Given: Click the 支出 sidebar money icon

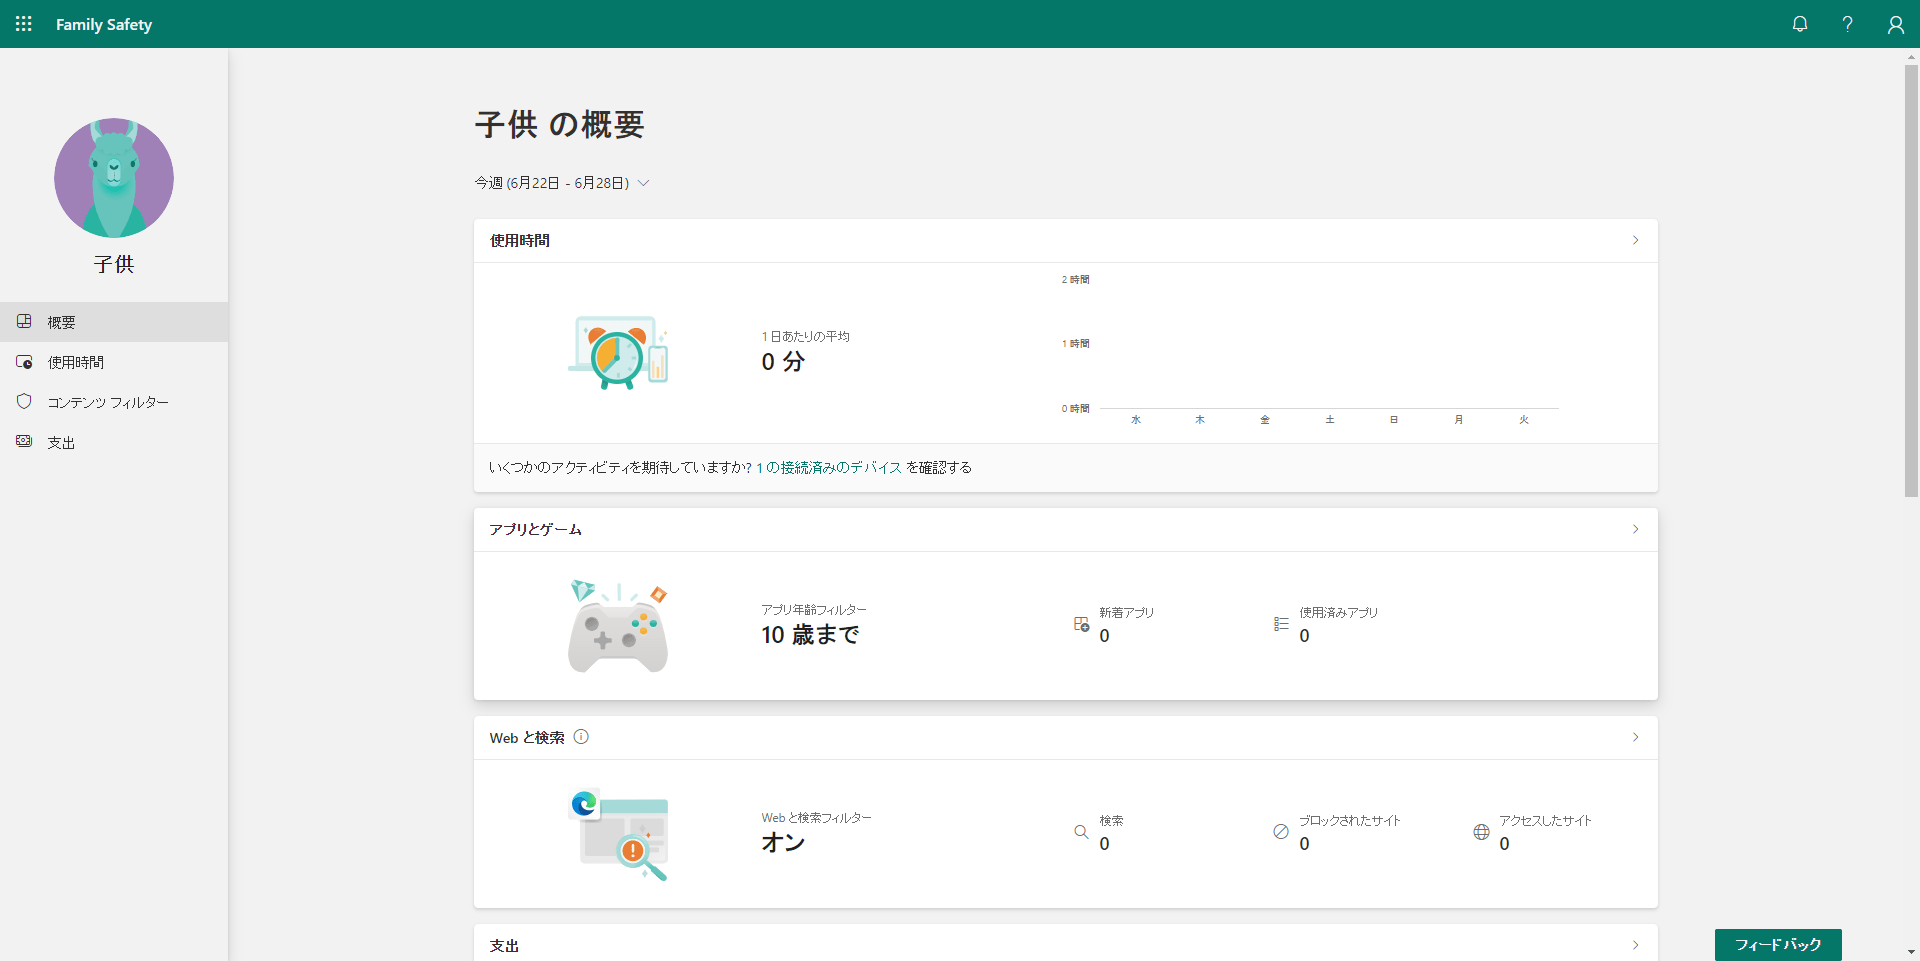Looking at the screenshot, I should (24, 441).
